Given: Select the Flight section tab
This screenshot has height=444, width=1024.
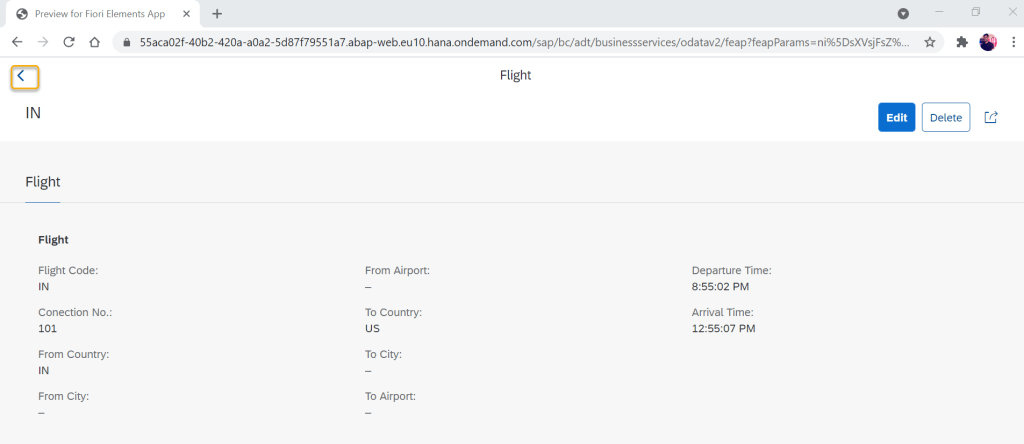Looking at the screenshot, I should [43, 182].
